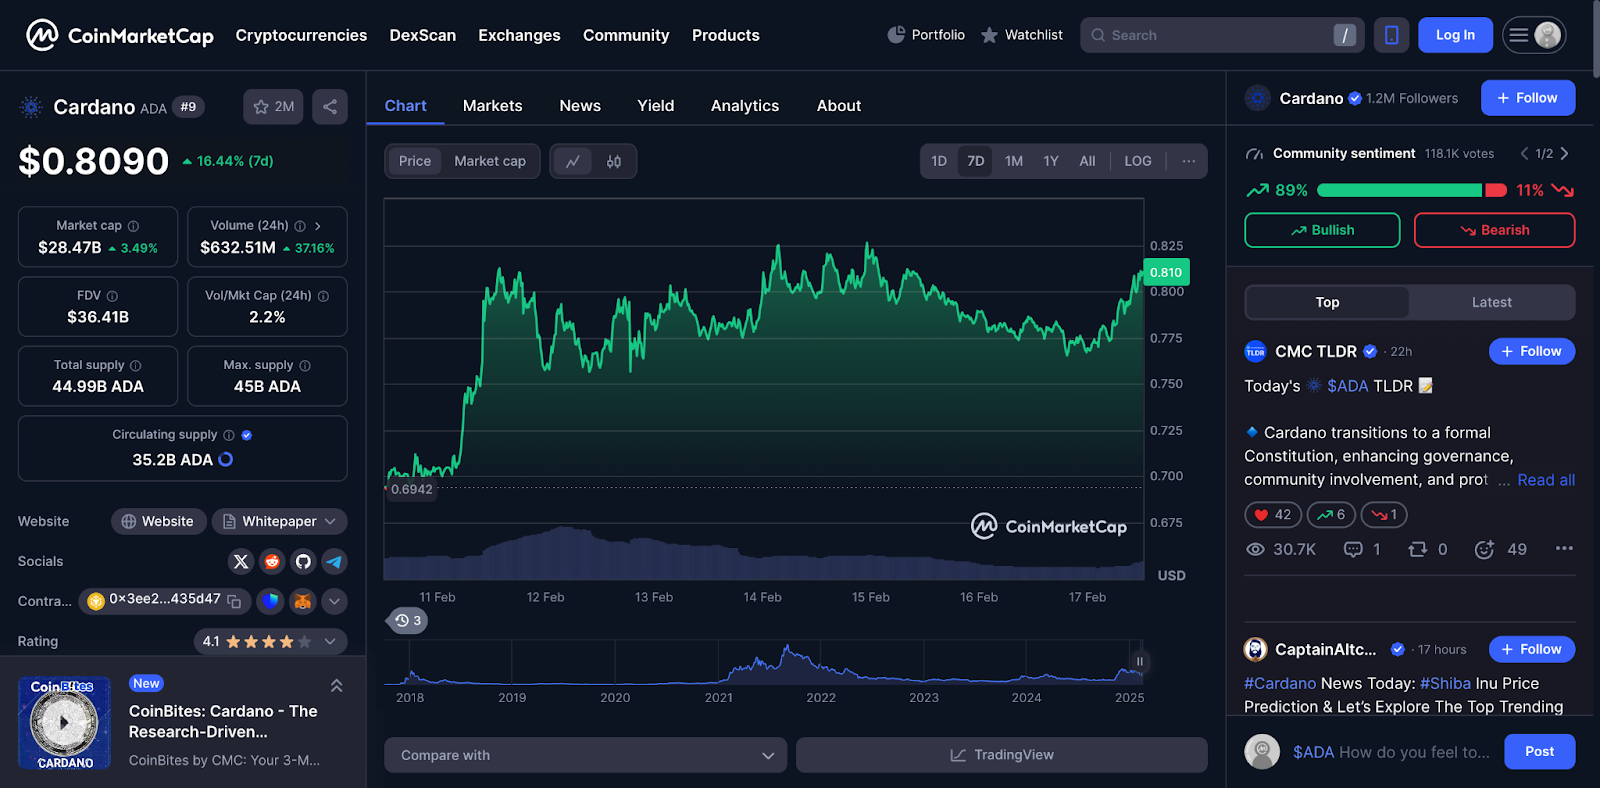This screenshot has height=788, width=1600.
Task: Copy contract address 0×3ee2...435d47
Action: point(234,601)
